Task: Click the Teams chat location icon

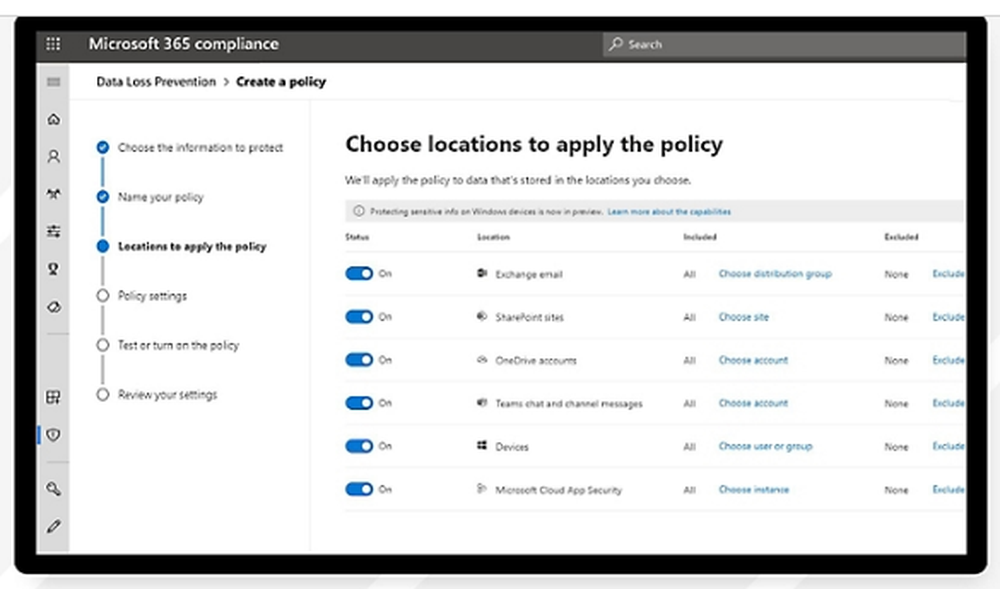Action: (482, 403)
